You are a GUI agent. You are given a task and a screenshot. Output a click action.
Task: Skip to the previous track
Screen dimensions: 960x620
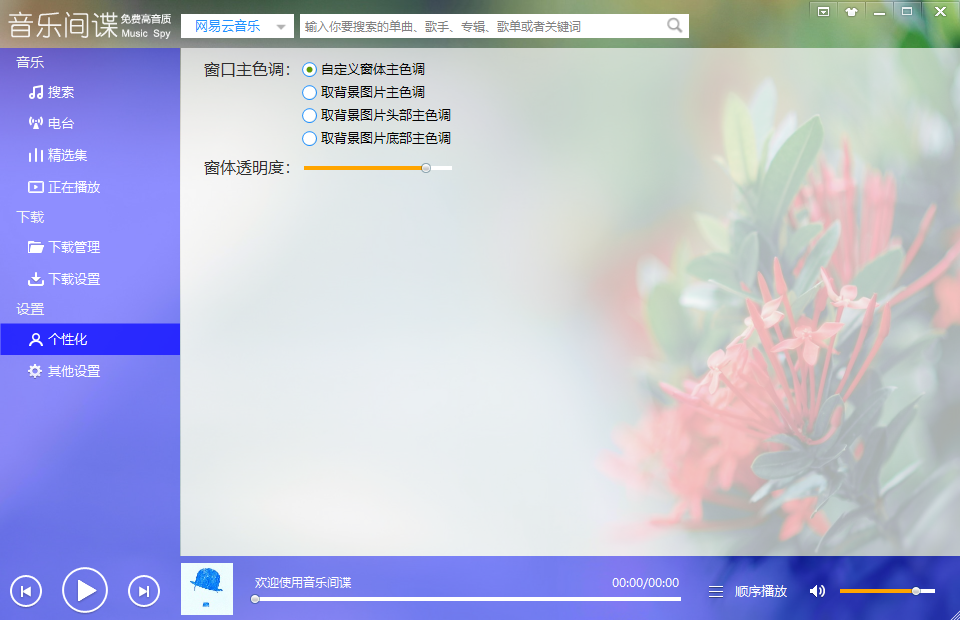pos(26,591)
